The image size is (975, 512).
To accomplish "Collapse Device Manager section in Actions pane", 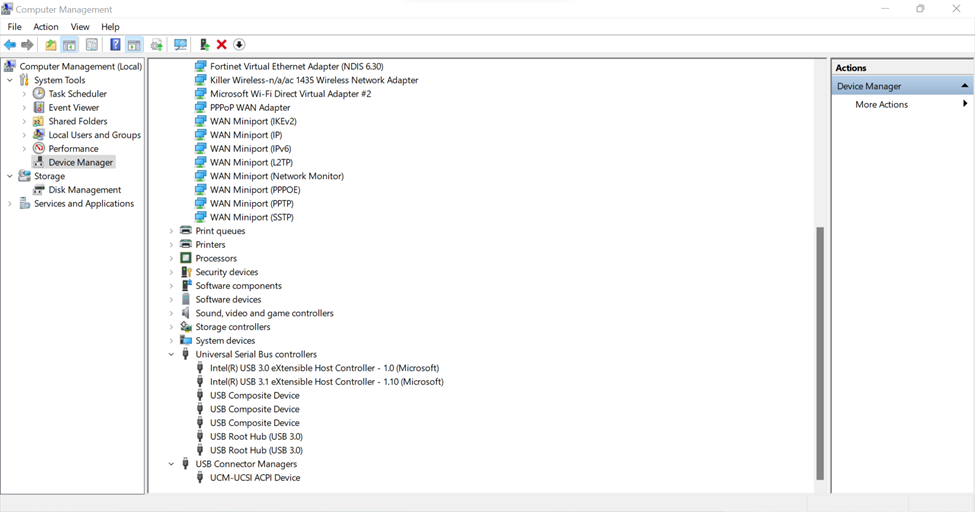I will click(x=964, y=86).
